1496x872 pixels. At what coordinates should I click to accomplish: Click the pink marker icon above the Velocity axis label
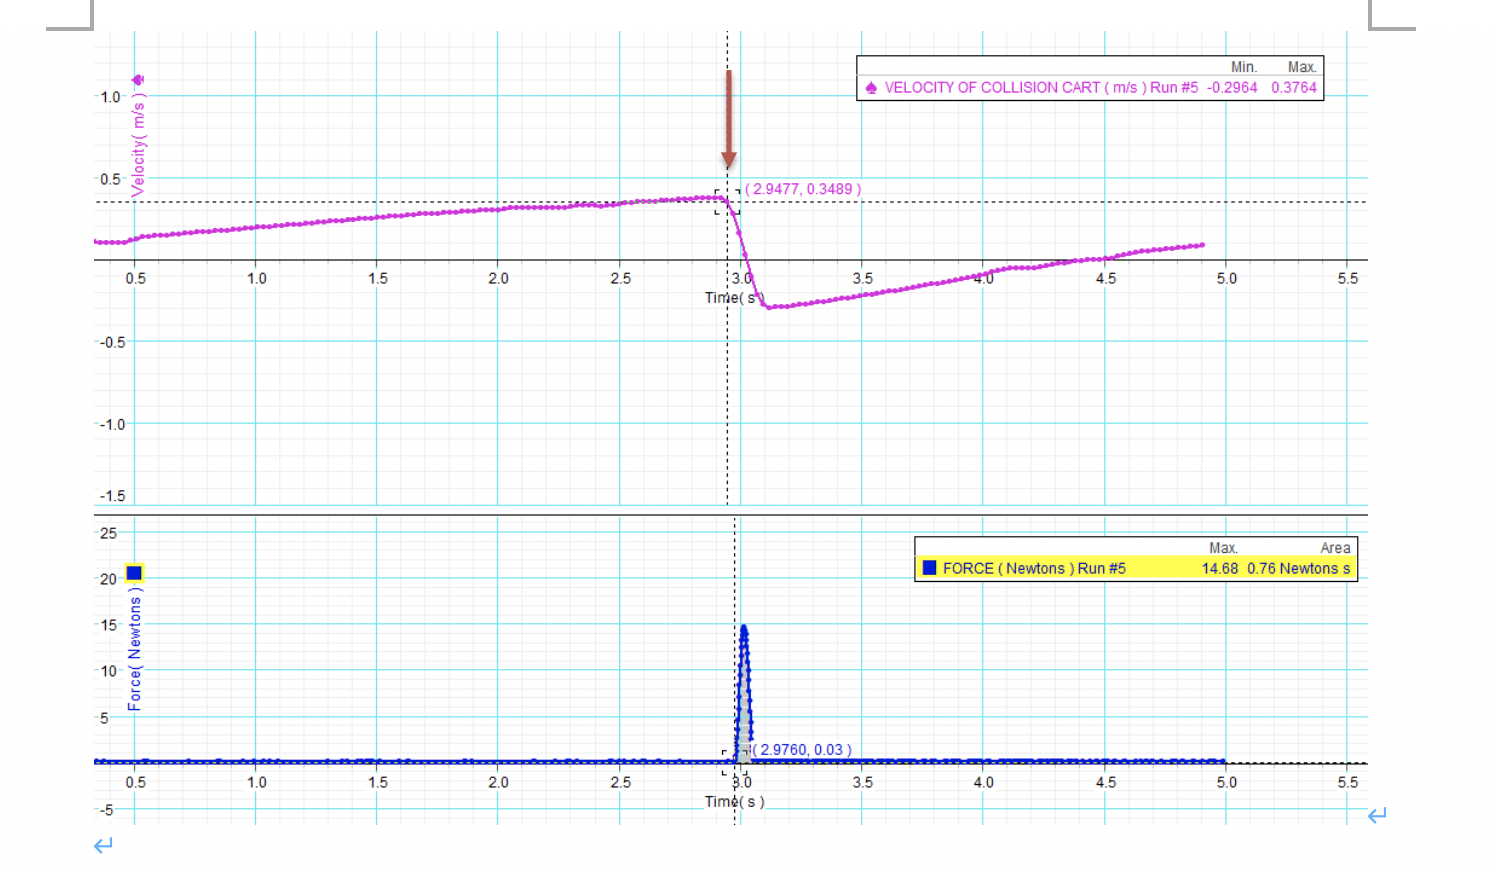pos(138,79)
